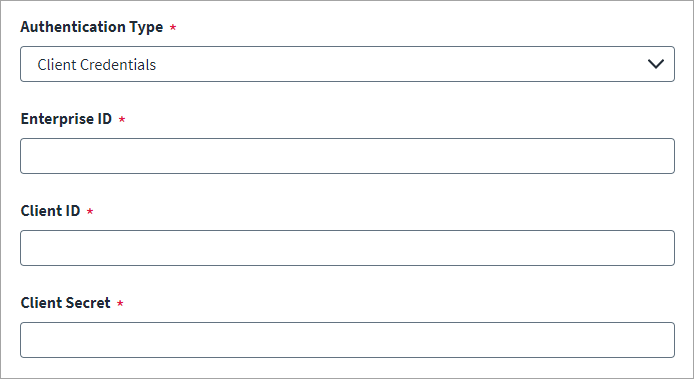Place cursor in the empty box under Client Secret

pos(347,340)
